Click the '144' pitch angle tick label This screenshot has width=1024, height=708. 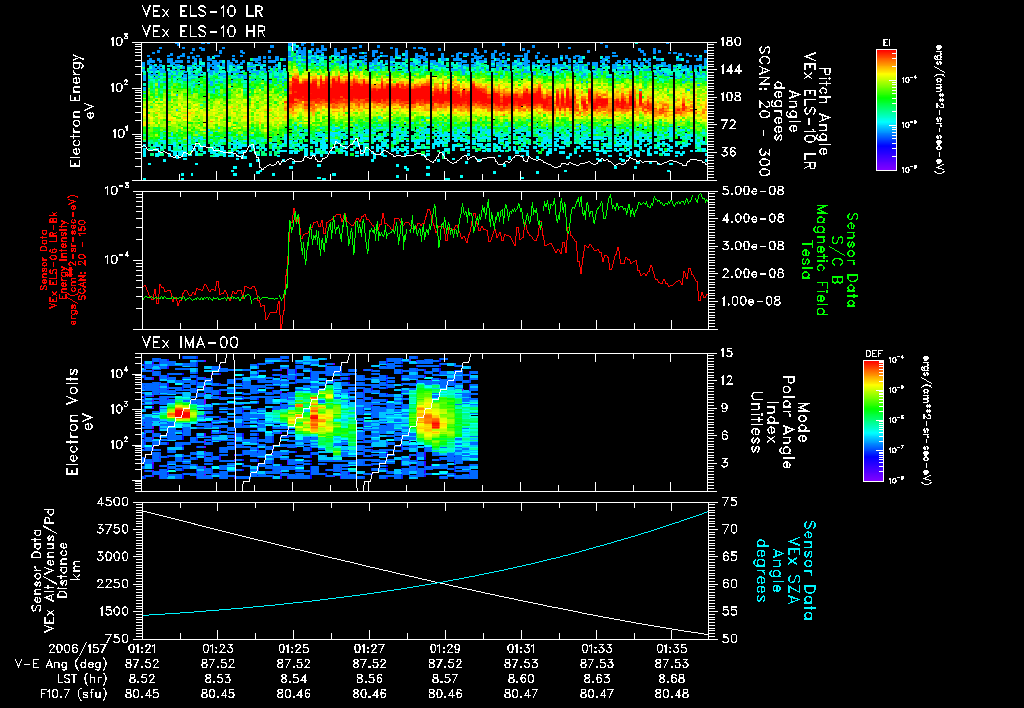pos(729,69)
